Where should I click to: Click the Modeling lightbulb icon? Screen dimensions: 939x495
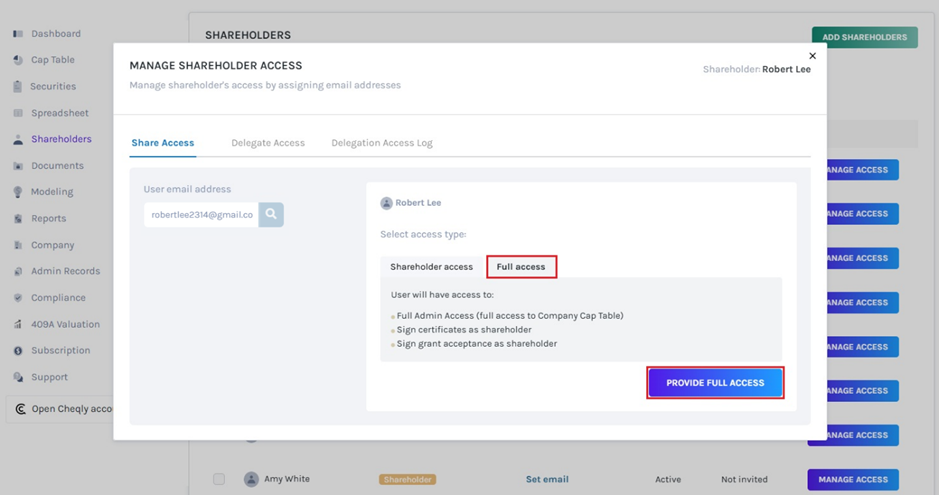(x=18, y=192)
